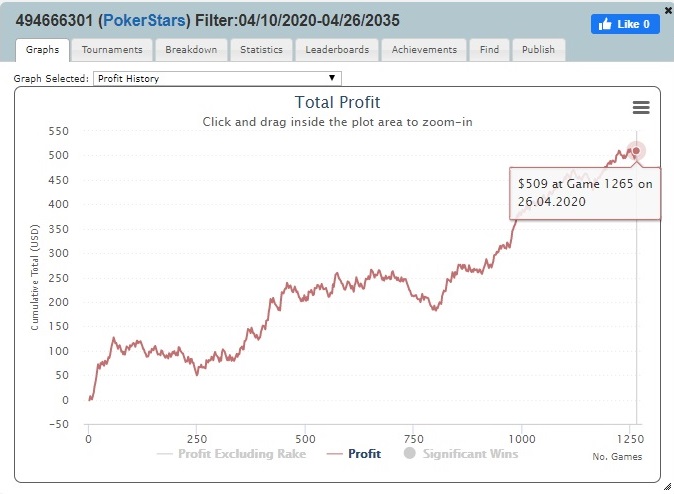The image size is (674, 494).
Task: Click the Find tab
Action: coord(490,50)
